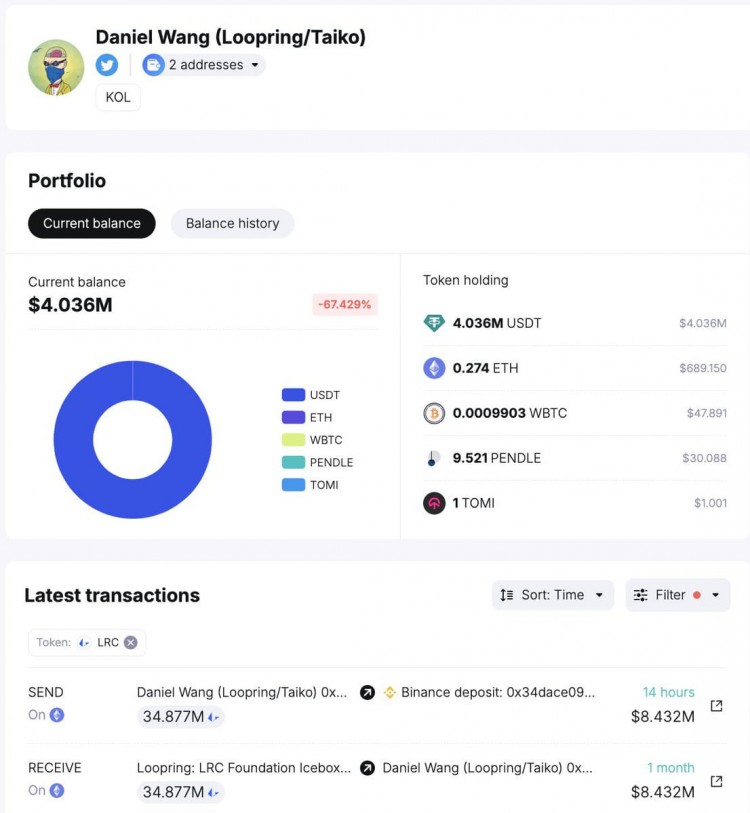The width and height of the screenshot is (750, 813).
Task: Click the 4.036M USDT holding text
Action: pos(497,323)
